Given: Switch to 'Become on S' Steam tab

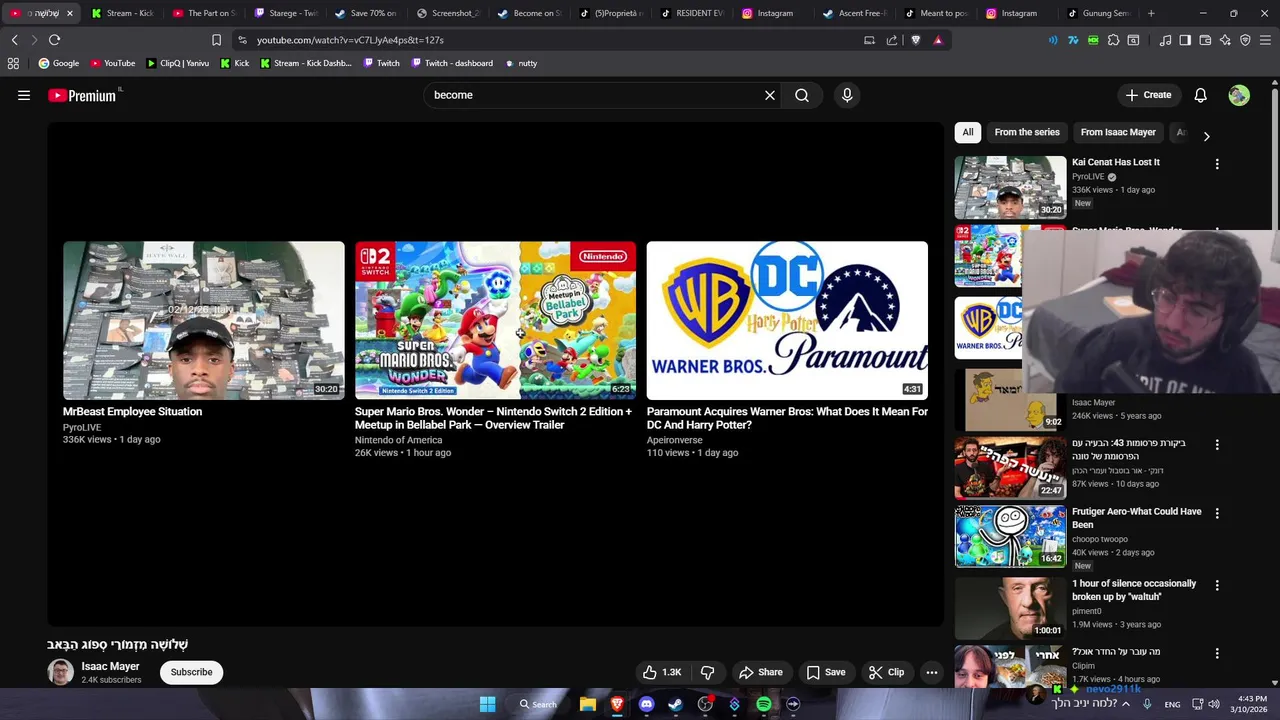Looking at the screenshot, I should 529,13.
